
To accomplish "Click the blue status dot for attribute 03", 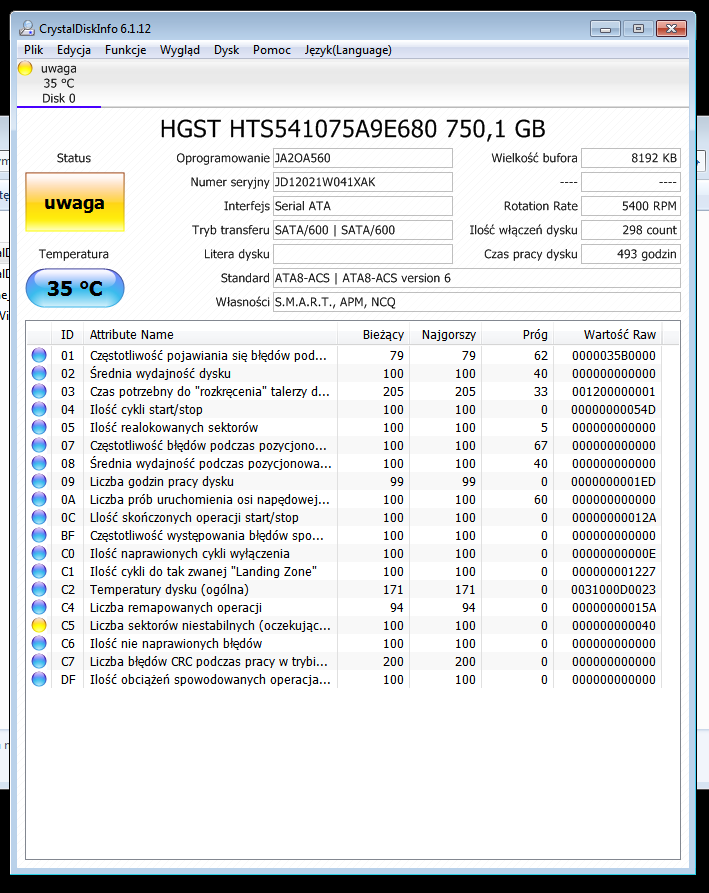I will pyautogui.click(x=39, y=391).
